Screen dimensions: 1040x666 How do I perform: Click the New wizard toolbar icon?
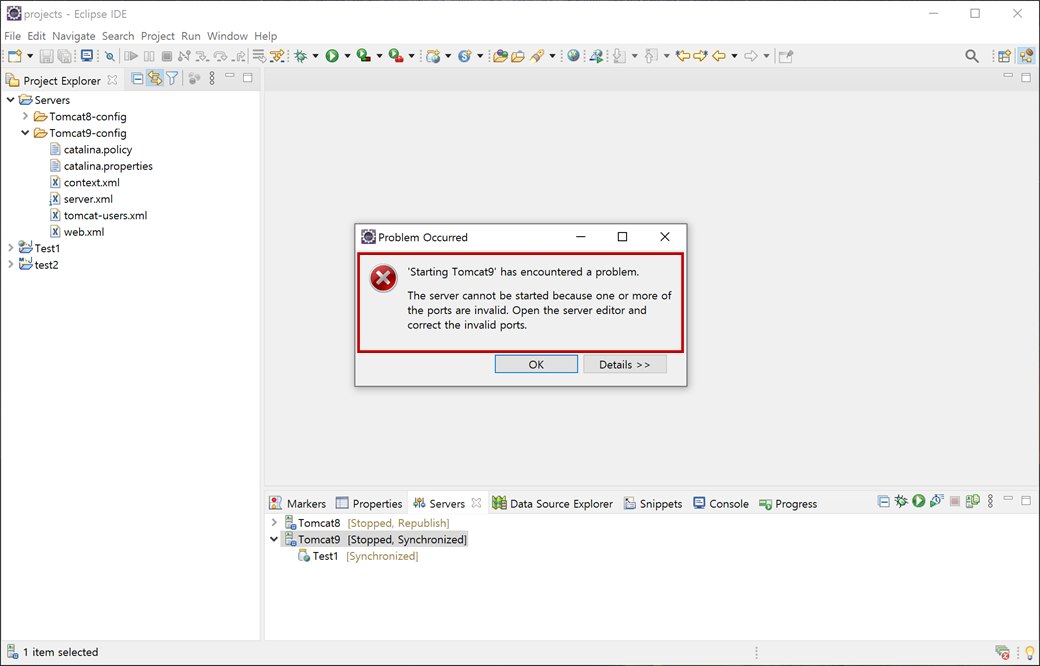pyautogui.click(x=15, y=56)
